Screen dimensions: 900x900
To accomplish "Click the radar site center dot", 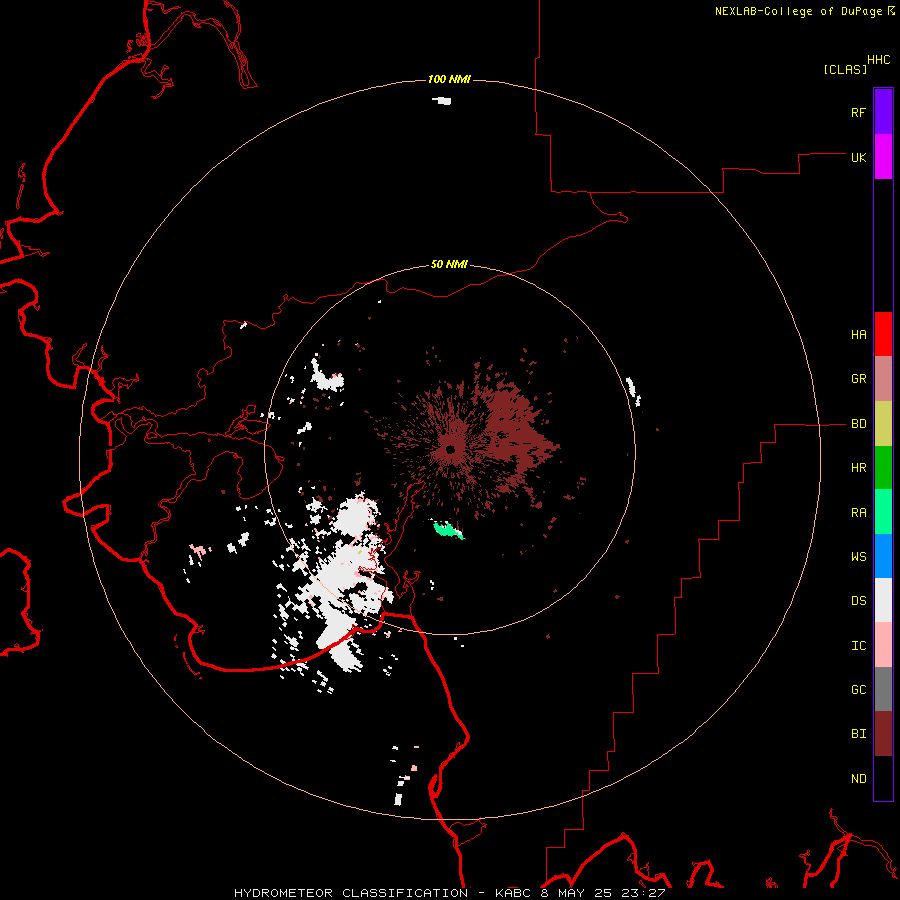I will [450, 449].
